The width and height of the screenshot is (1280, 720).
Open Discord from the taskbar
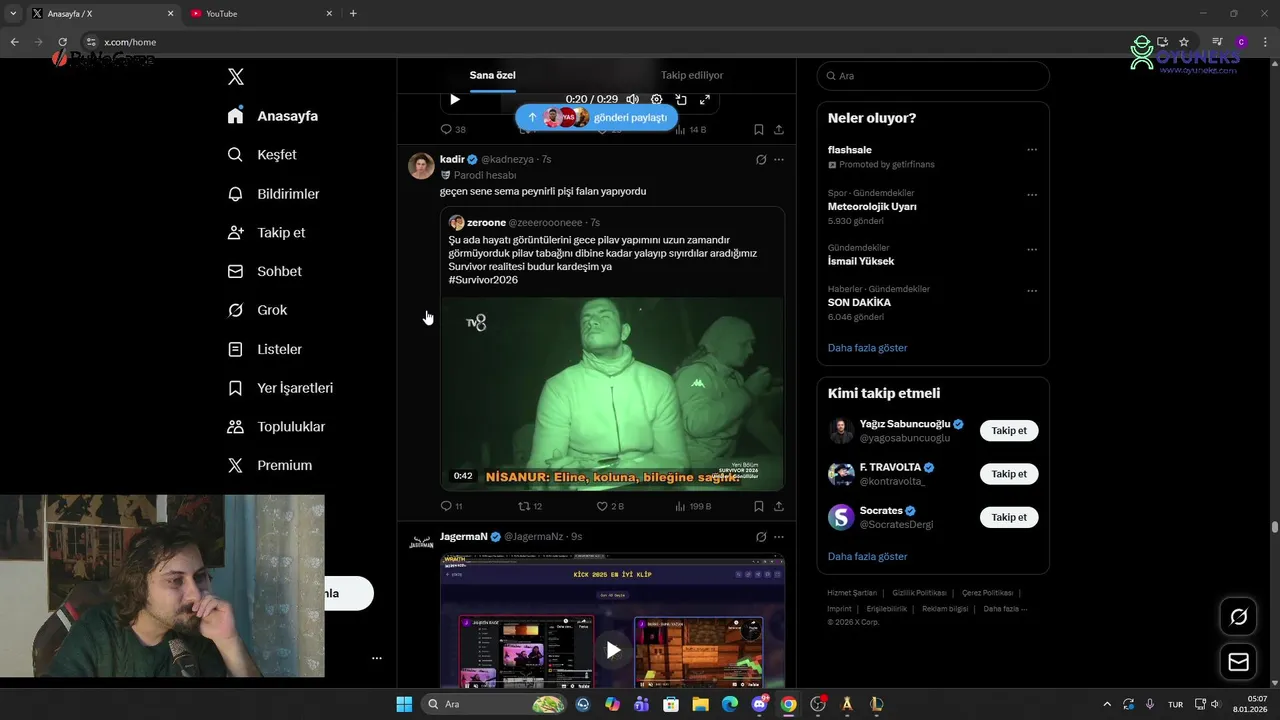(x=759, y=704)
